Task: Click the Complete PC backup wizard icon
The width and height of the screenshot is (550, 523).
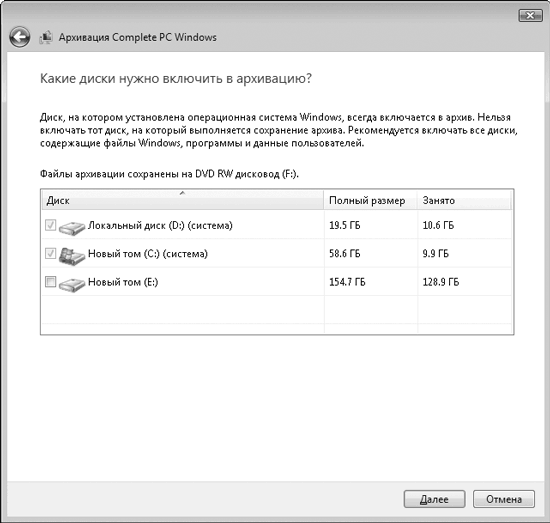Action: pyautogui.click(x=46, y=37)
